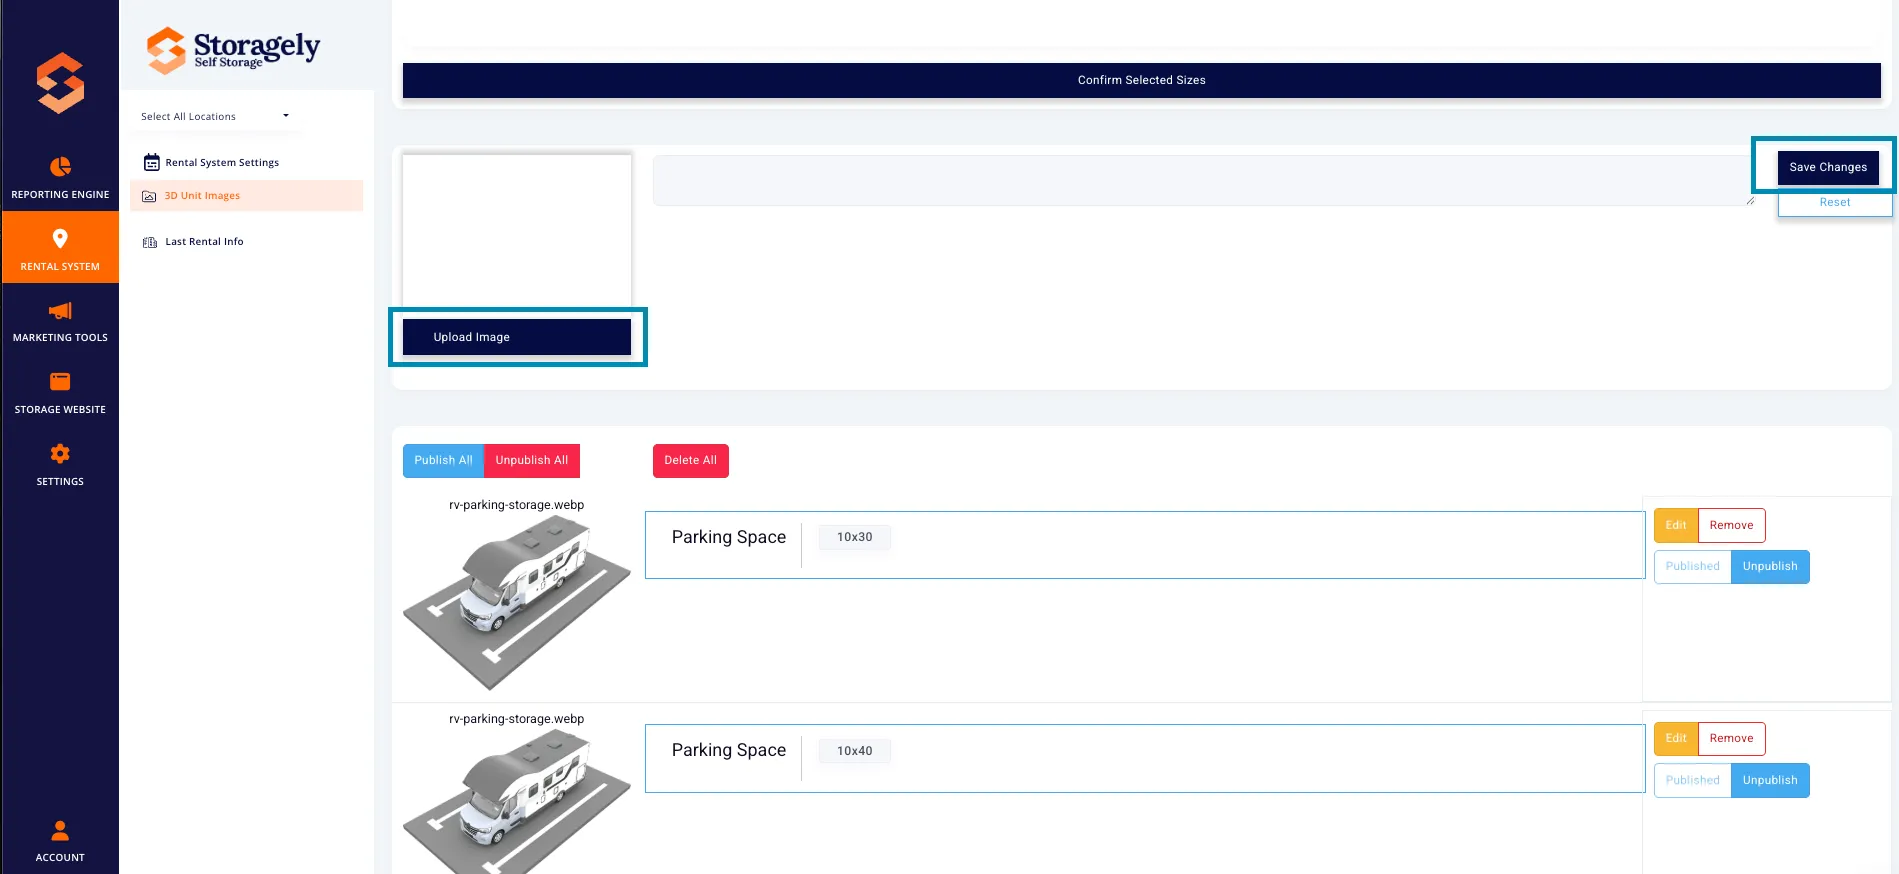
Task: Click Unpublish All button
Action: pos(532,461)
